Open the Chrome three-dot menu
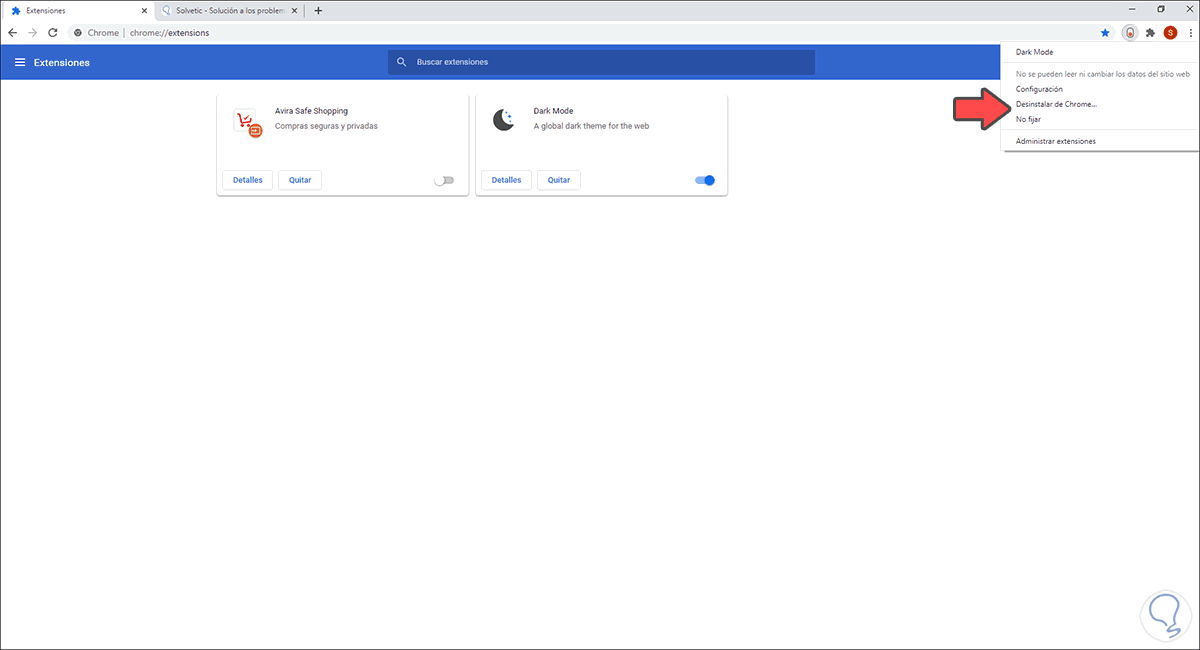 tap(1189, 32)
